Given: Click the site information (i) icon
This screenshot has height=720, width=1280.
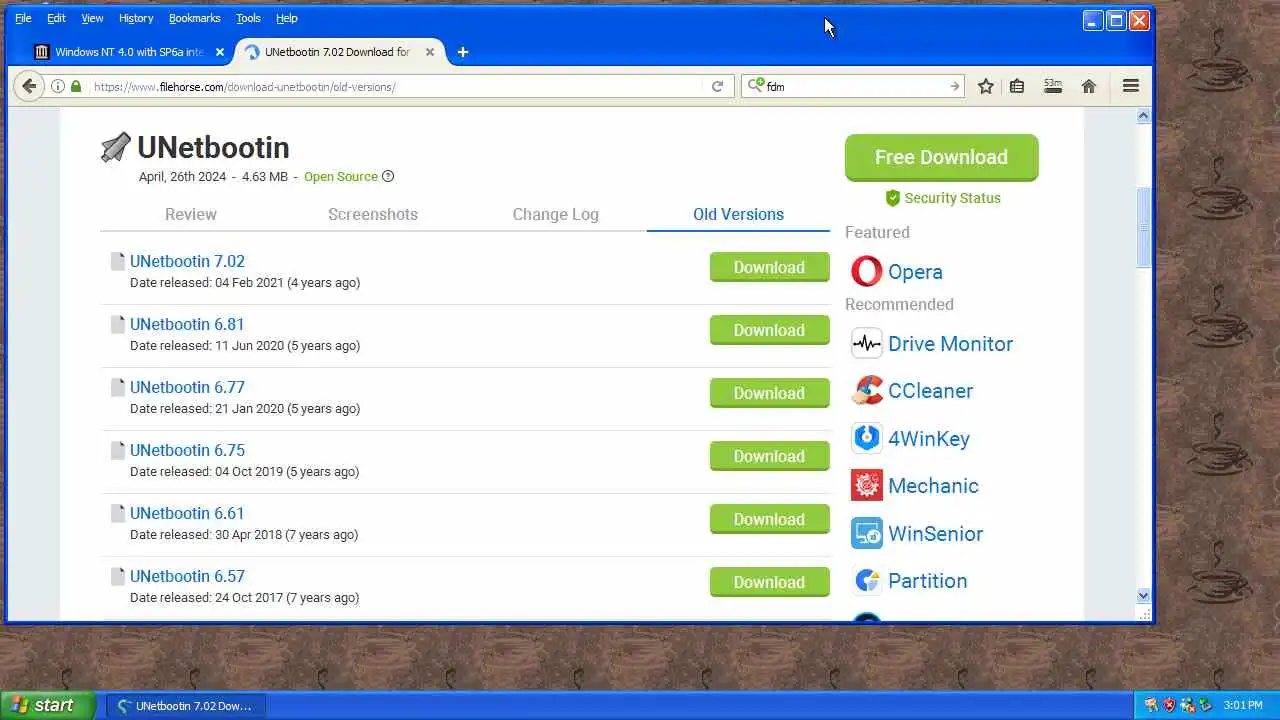Looking at the screenshot, I should pyautogui.click(x=58, y=87).
